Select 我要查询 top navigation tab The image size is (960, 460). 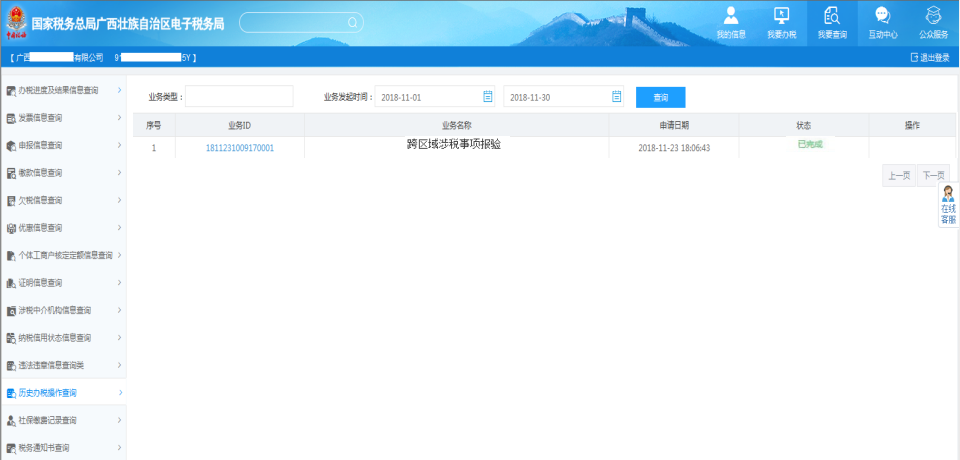tap(832, 23)
